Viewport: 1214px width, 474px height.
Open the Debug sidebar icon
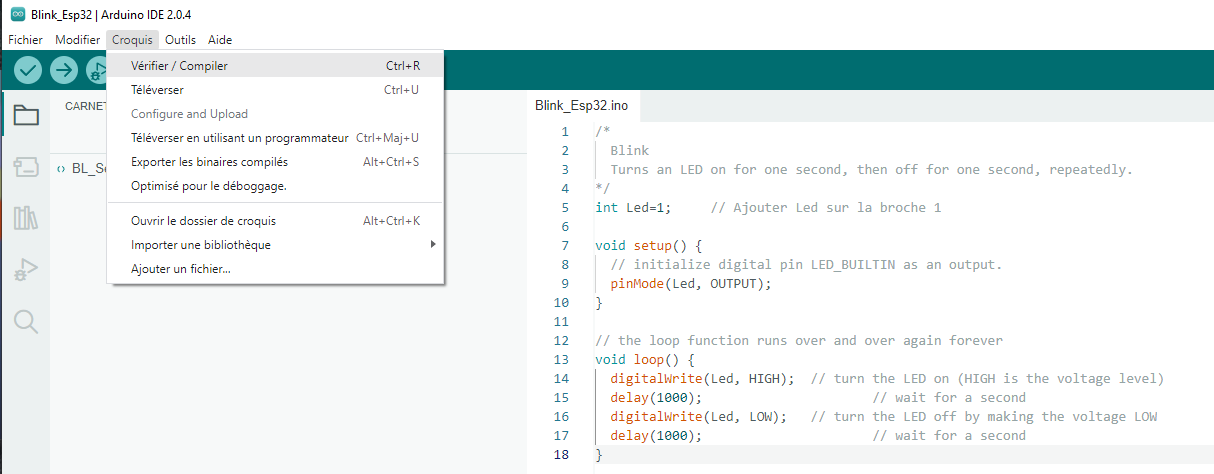pos(26,269)
